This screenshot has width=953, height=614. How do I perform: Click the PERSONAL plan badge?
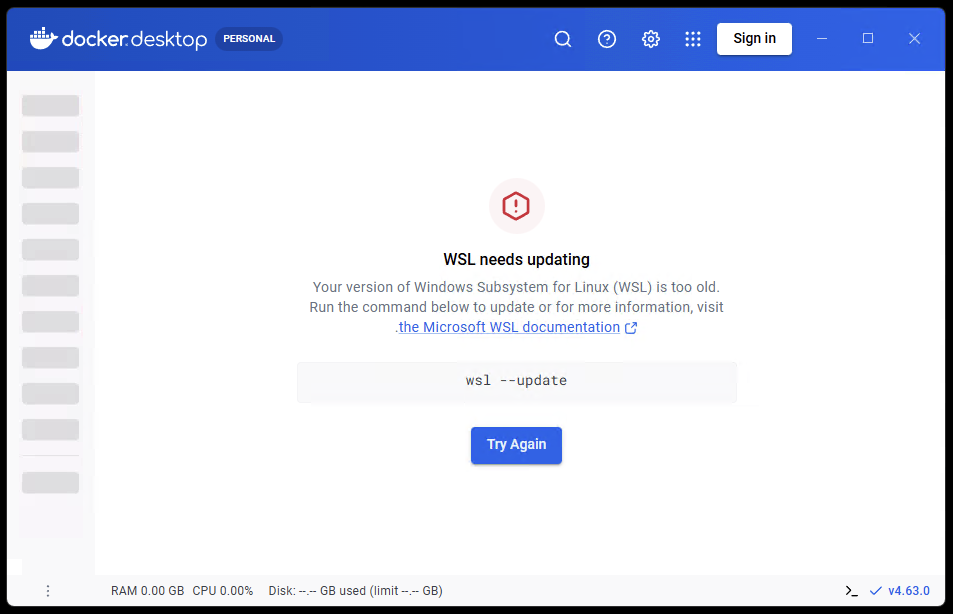(x=249, y=39)
